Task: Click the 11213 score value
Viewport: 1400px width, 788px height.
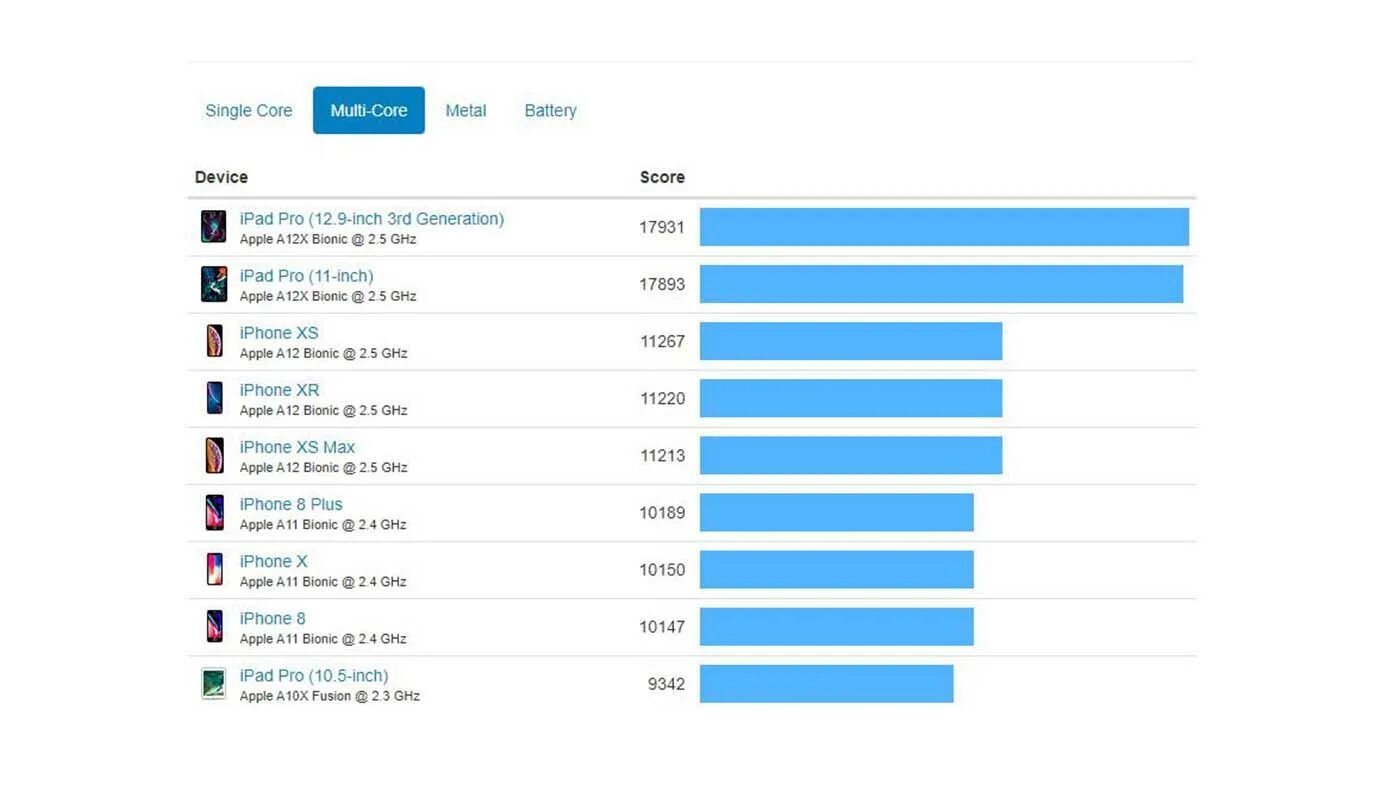Action: coord(662,455)
